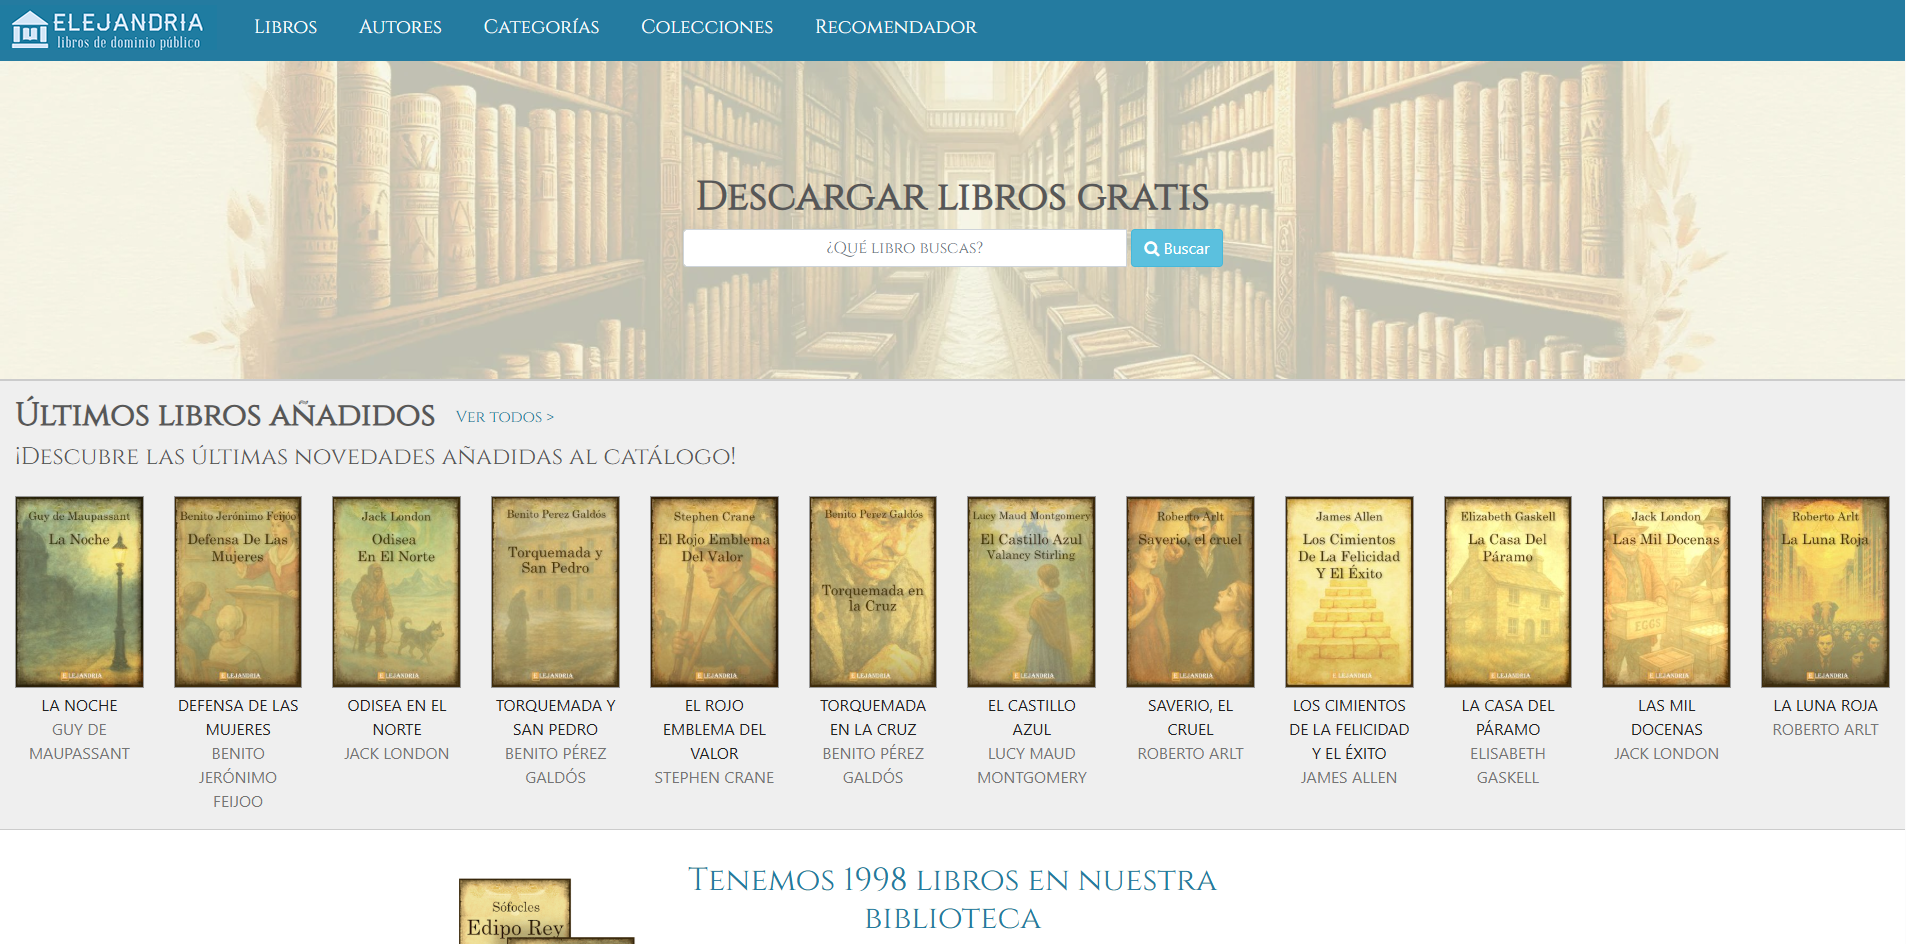Click 'Tenemos 1998 libros' heading

click(952, 899)
